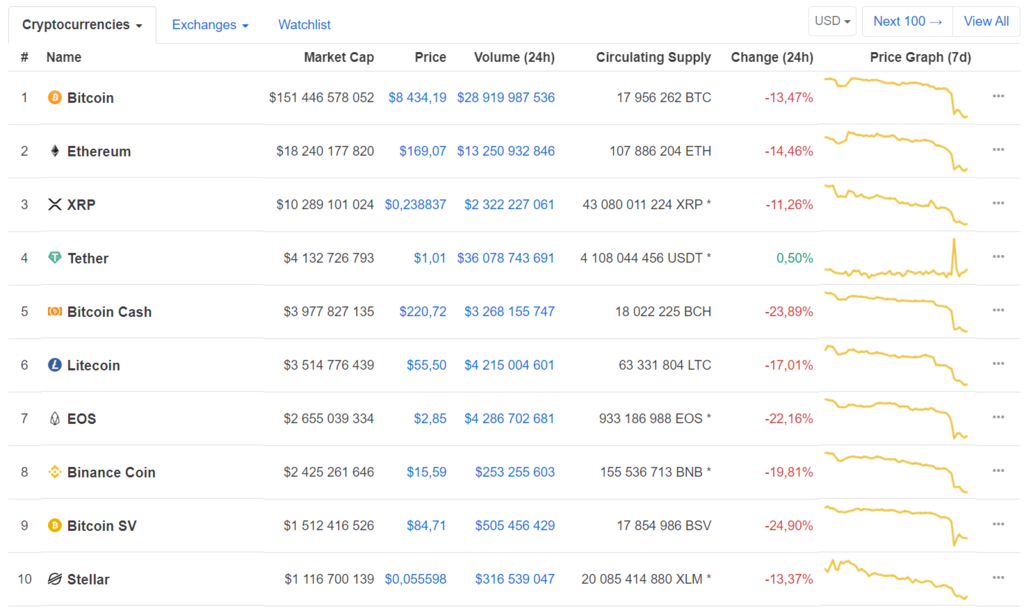Click the View All button
This screenshot has width=1024, height=608.
pos(985,21)
